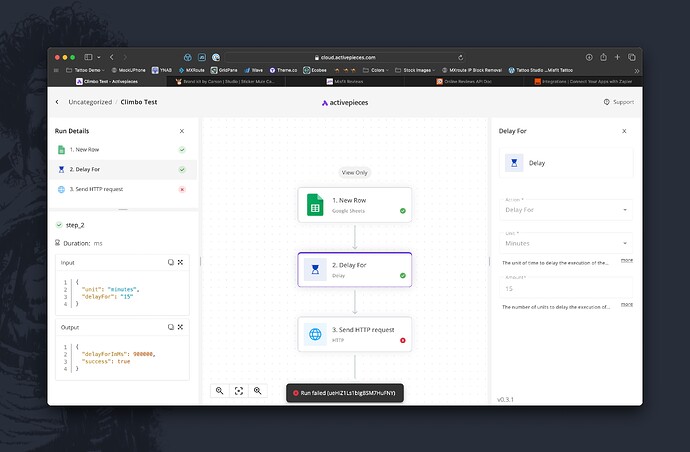Close the Delay For settings panel
The width and height of the screenshot is (690, 452).
coord(624,131)
